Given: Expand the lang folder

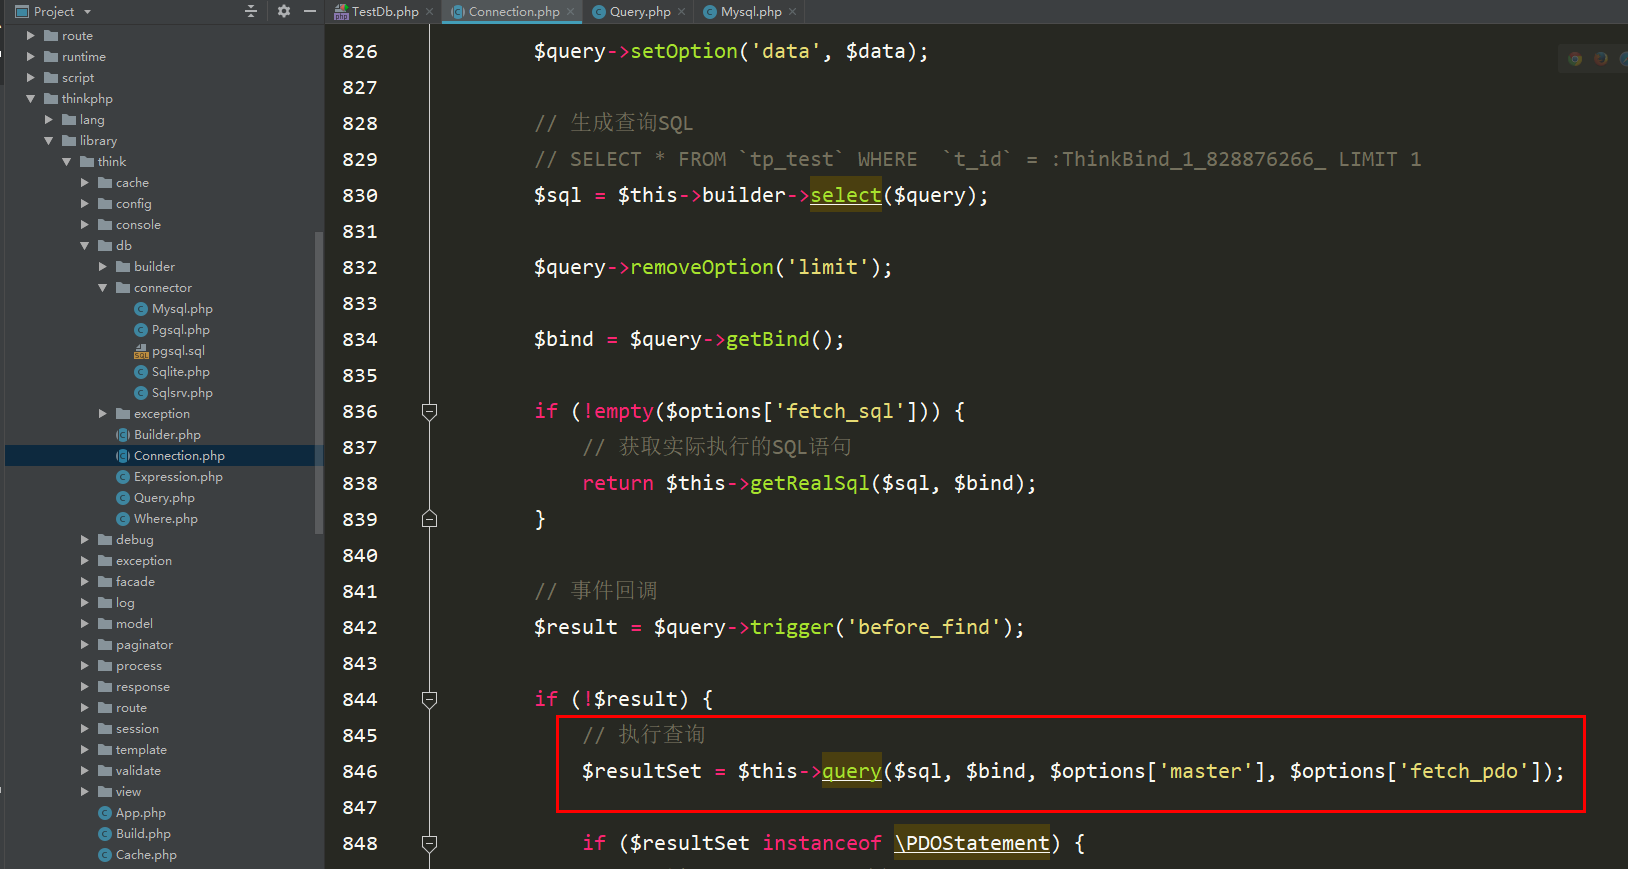Looking at the screenshot, I should click(x=48, y=120).
